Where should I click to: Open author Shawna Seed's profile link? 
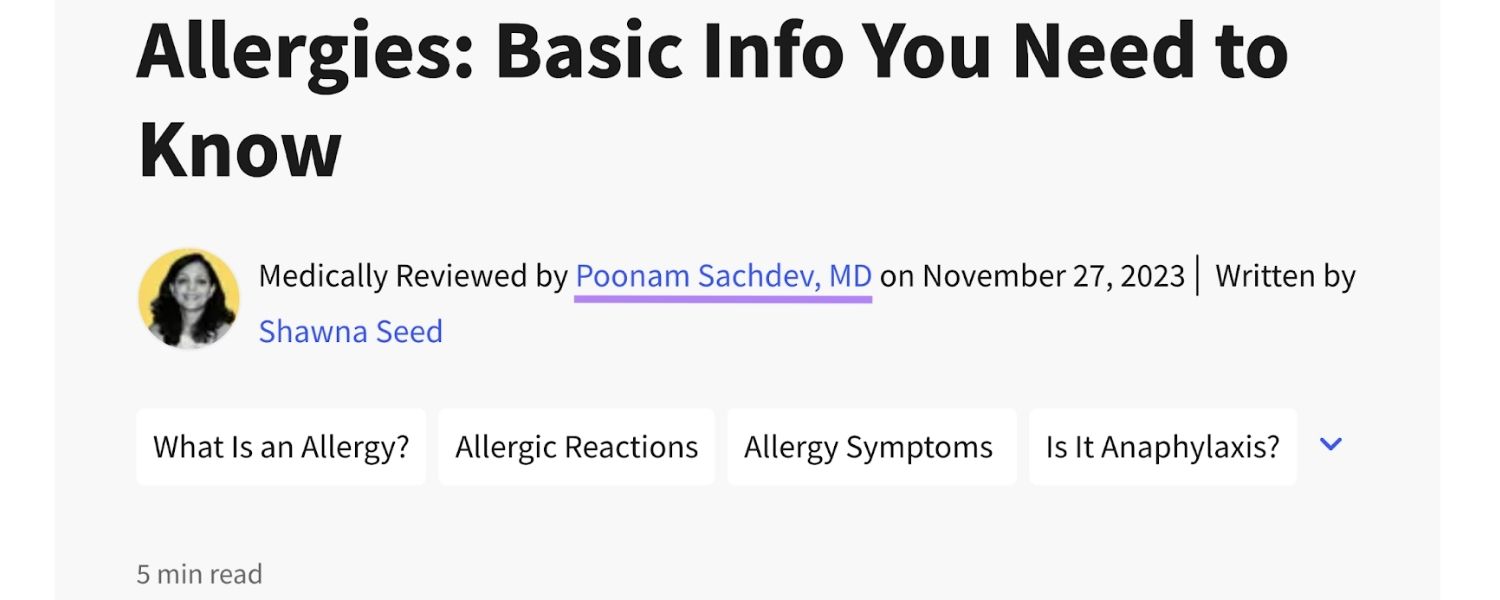click(x=350, y=331)
